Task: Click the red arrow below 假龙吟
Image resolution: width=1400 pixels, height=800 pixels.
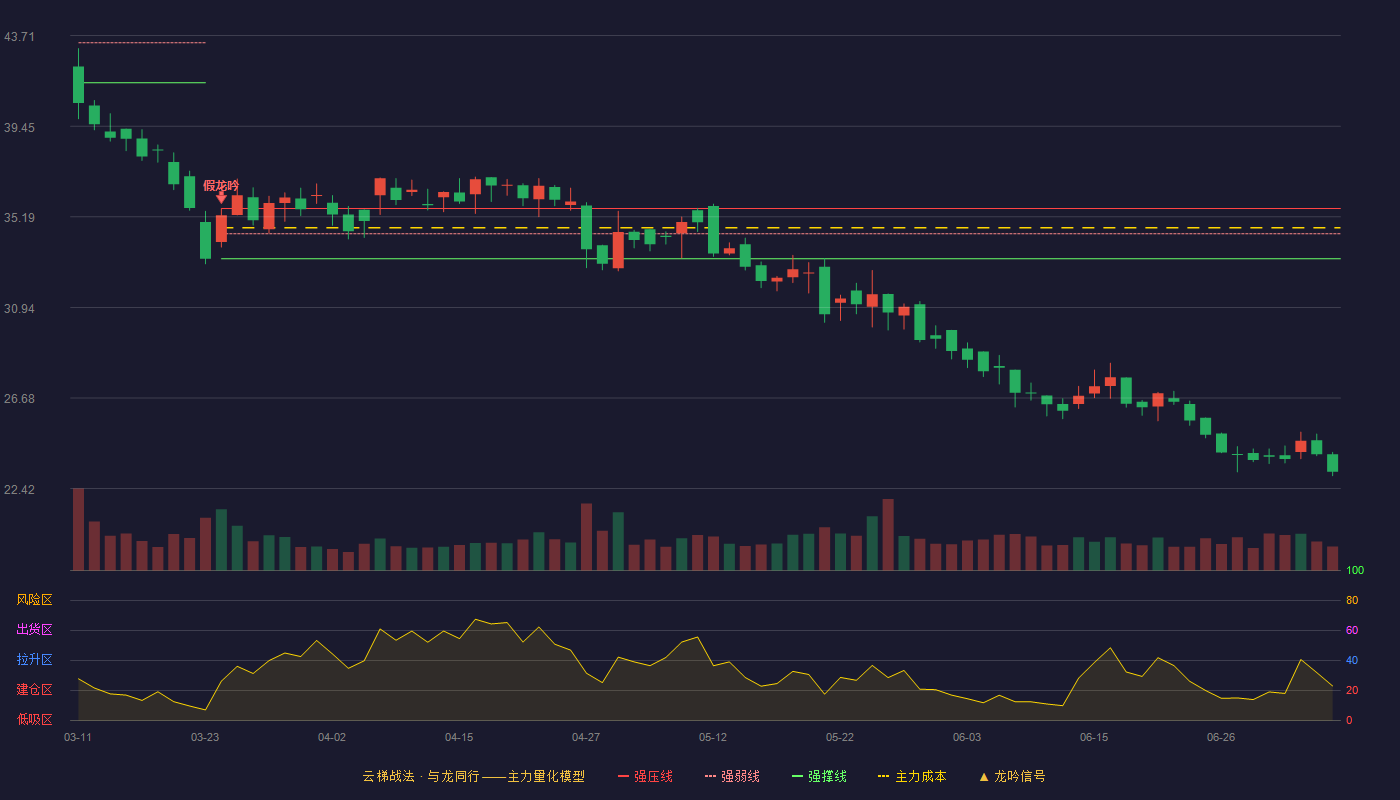Action: tap(221, 198)
